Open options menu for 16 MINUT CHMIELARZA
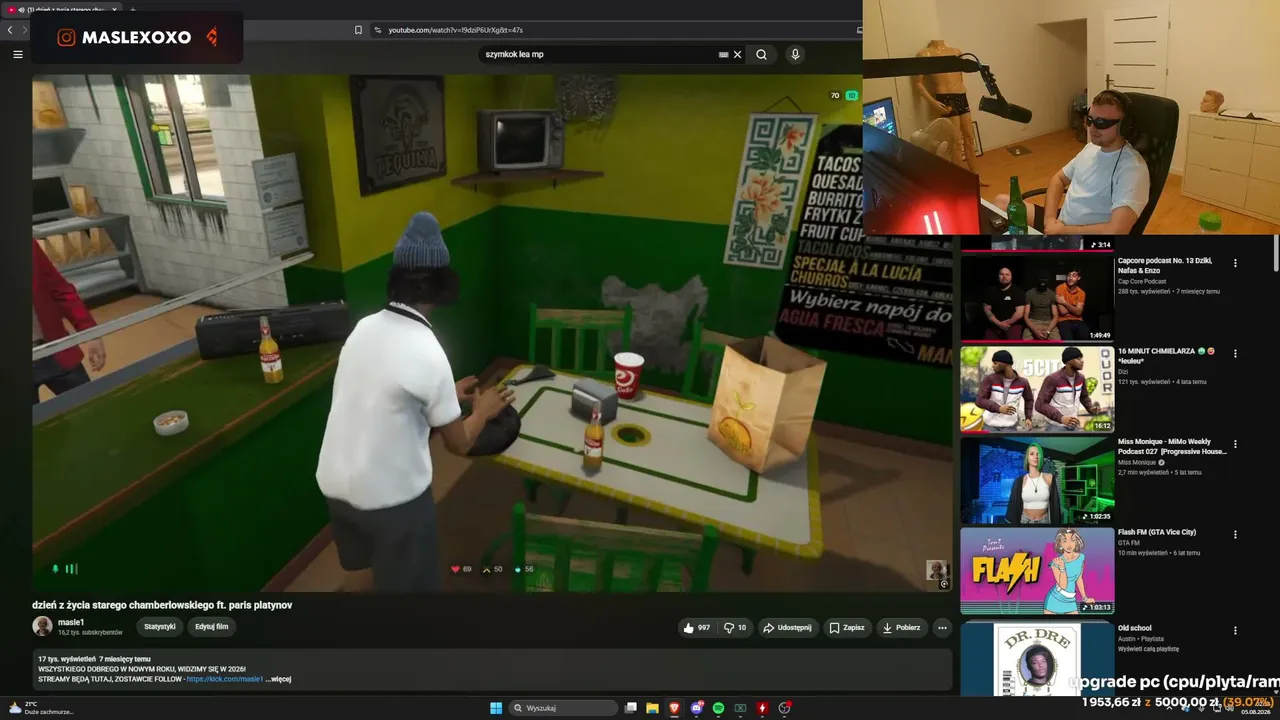The height and width of the screenshot is (720, 1280). tap(1235, 353)
